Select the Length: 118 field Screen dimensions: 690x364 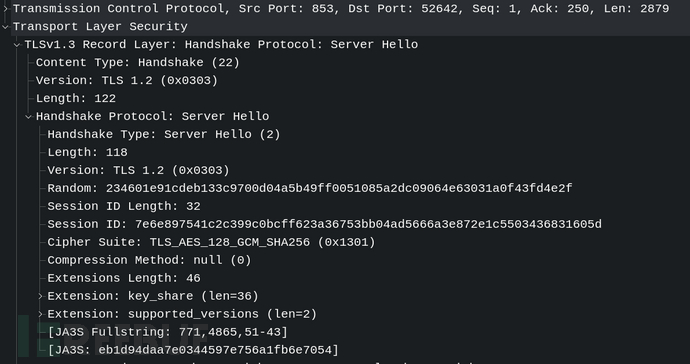[87, 152]
